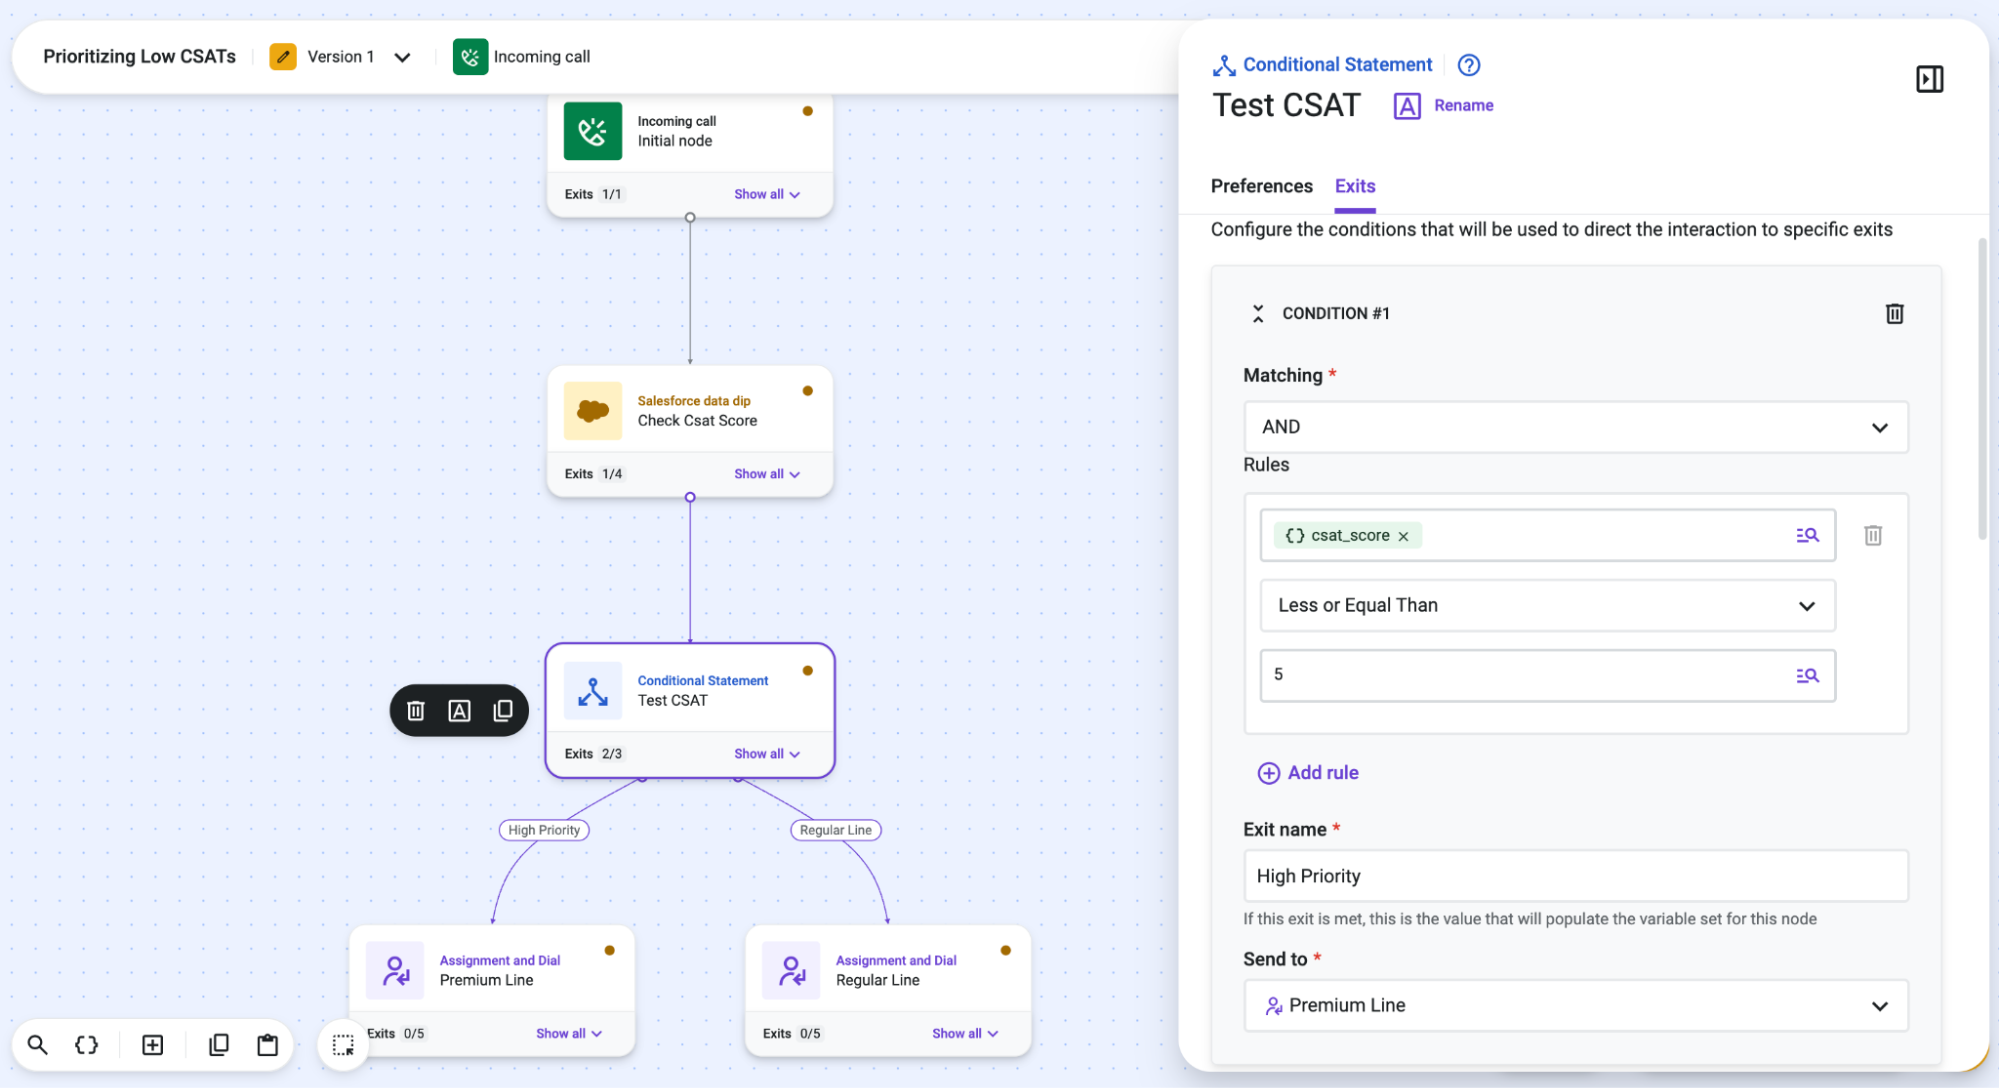
Task: Open variables curly braces tool
Action: tap(87, 1045)
